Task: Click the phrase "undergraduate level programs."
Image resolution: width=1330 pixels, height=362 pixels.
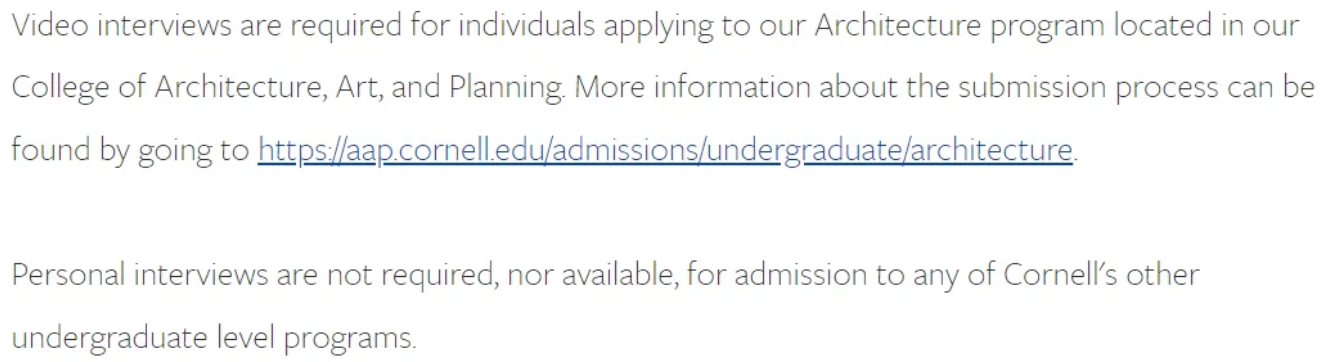Action: 213,338
